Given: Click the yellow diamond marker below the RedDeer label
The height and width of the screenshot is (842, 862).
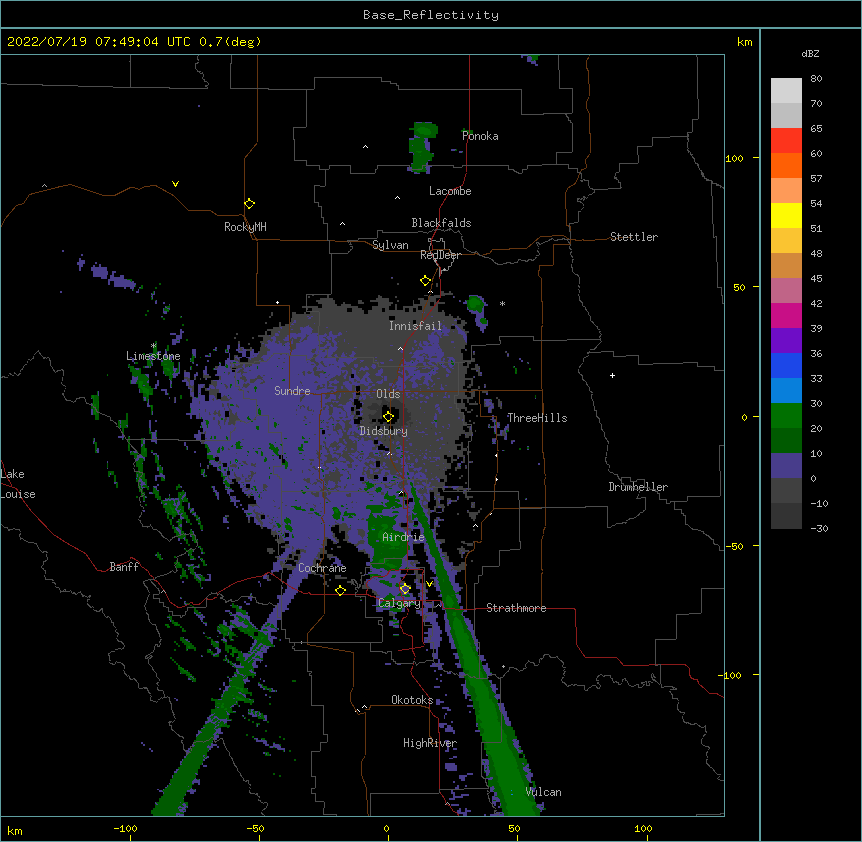Looking at the screenshot, I should [425, 281].
